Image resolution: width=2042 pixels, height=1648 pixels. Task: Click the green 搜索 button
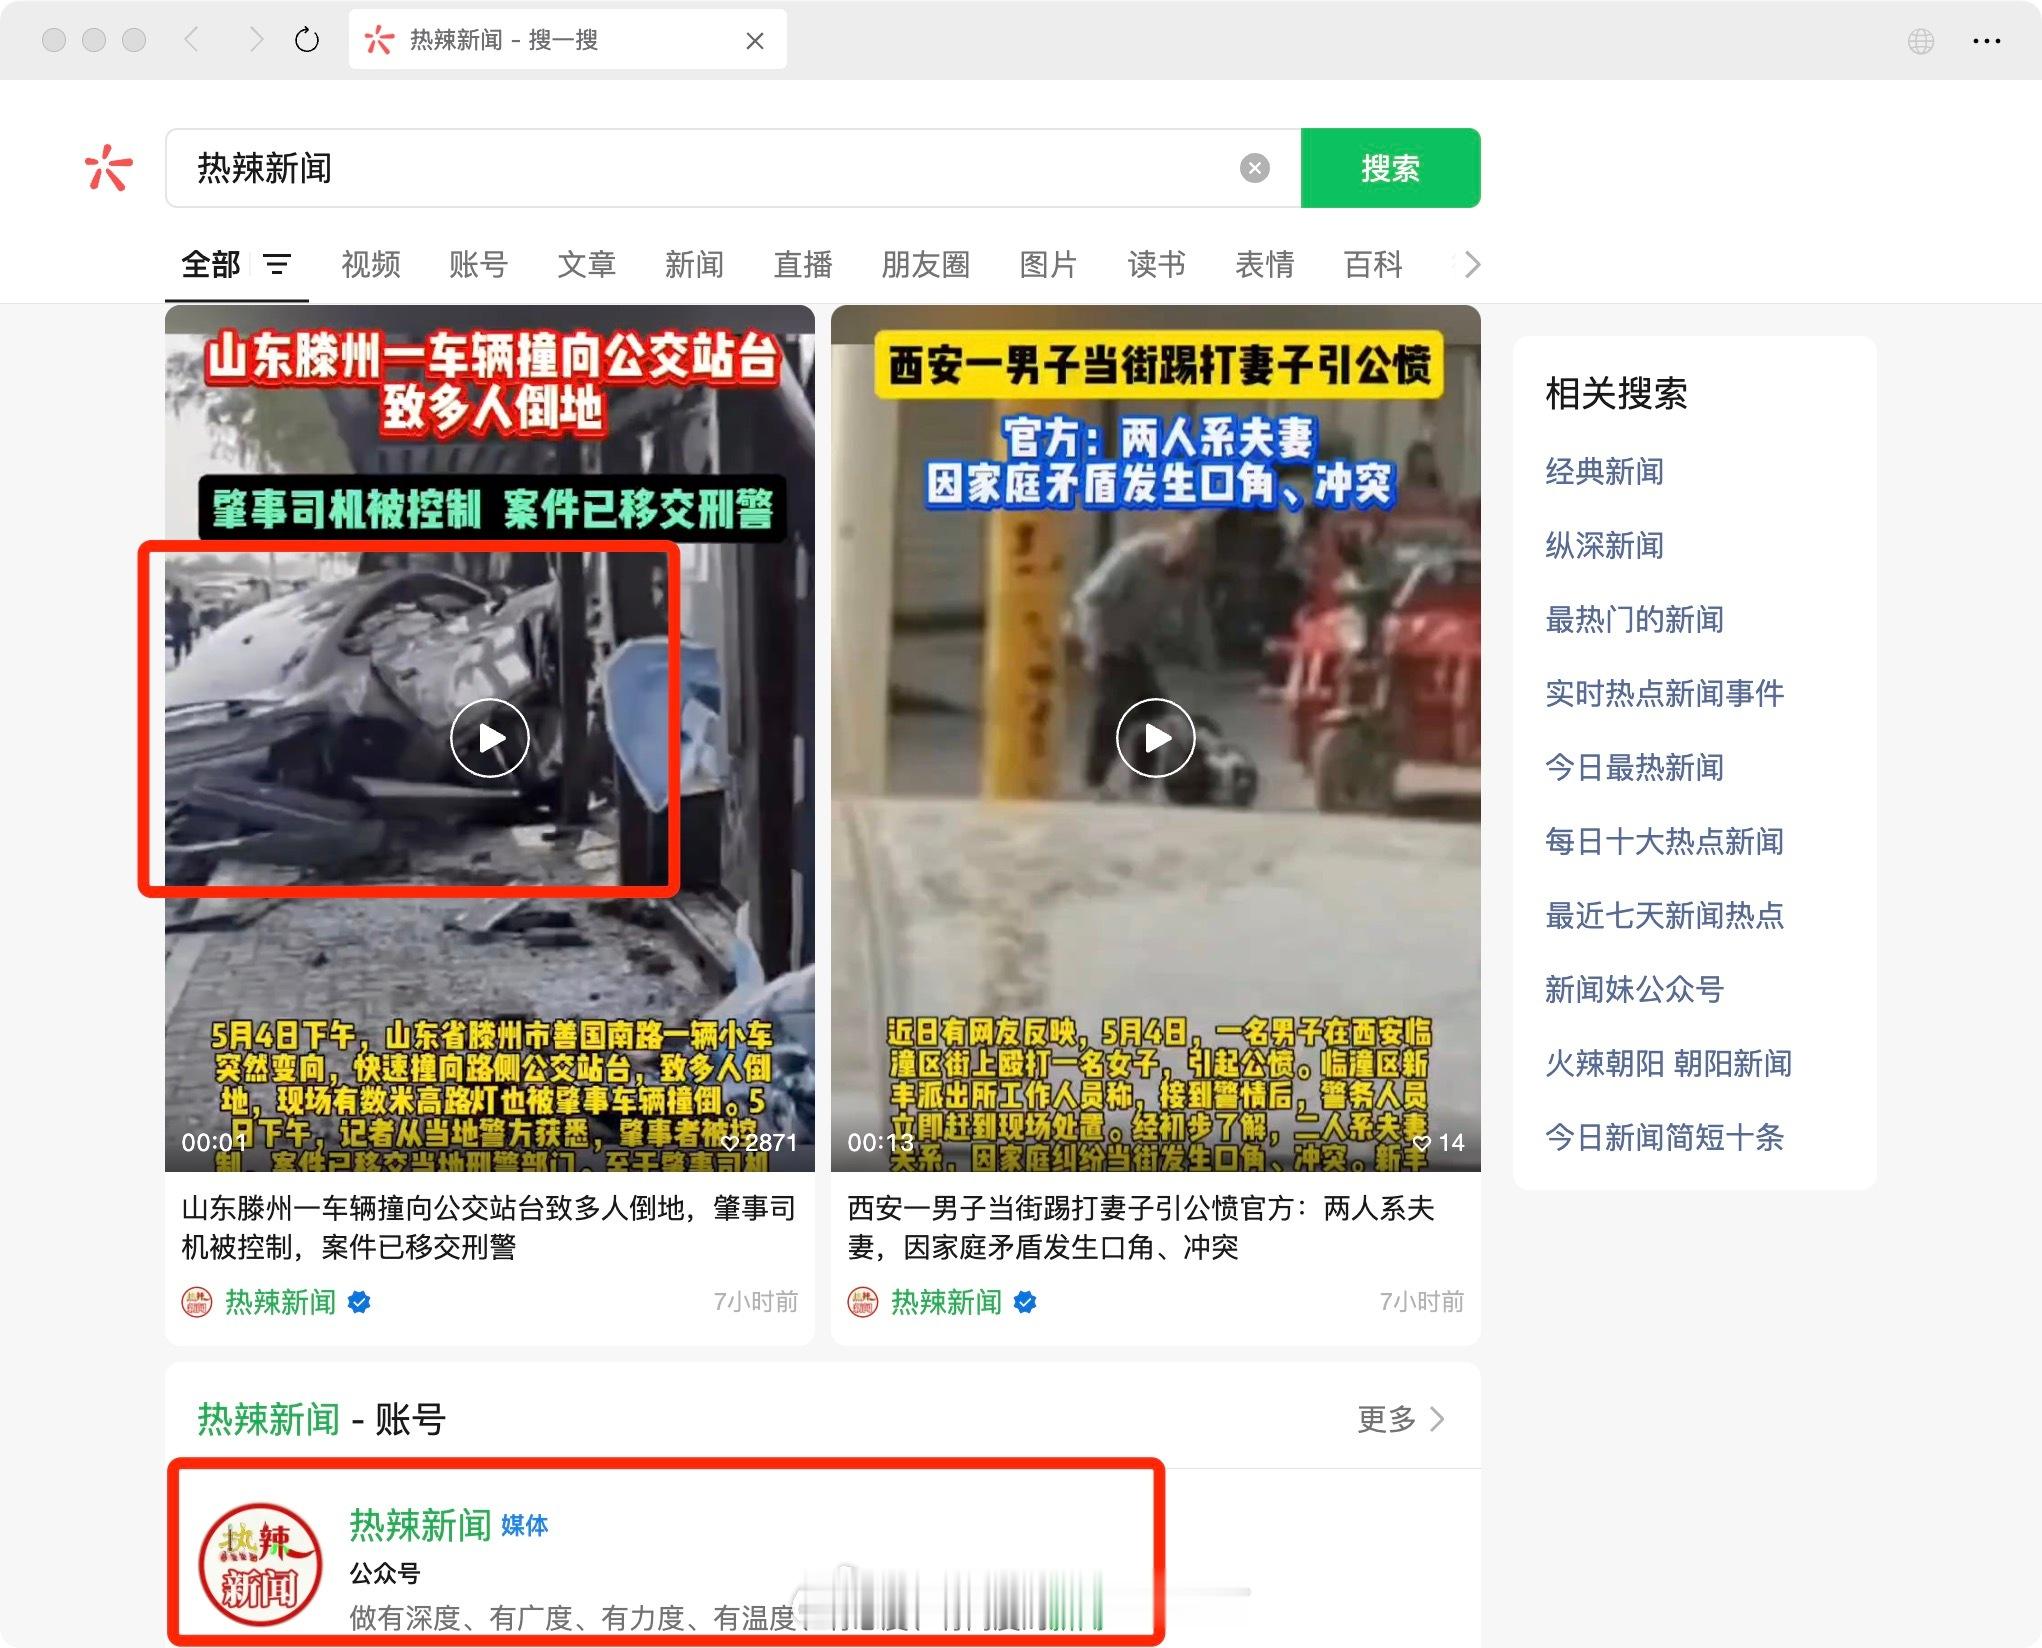tap(1390, 168)
